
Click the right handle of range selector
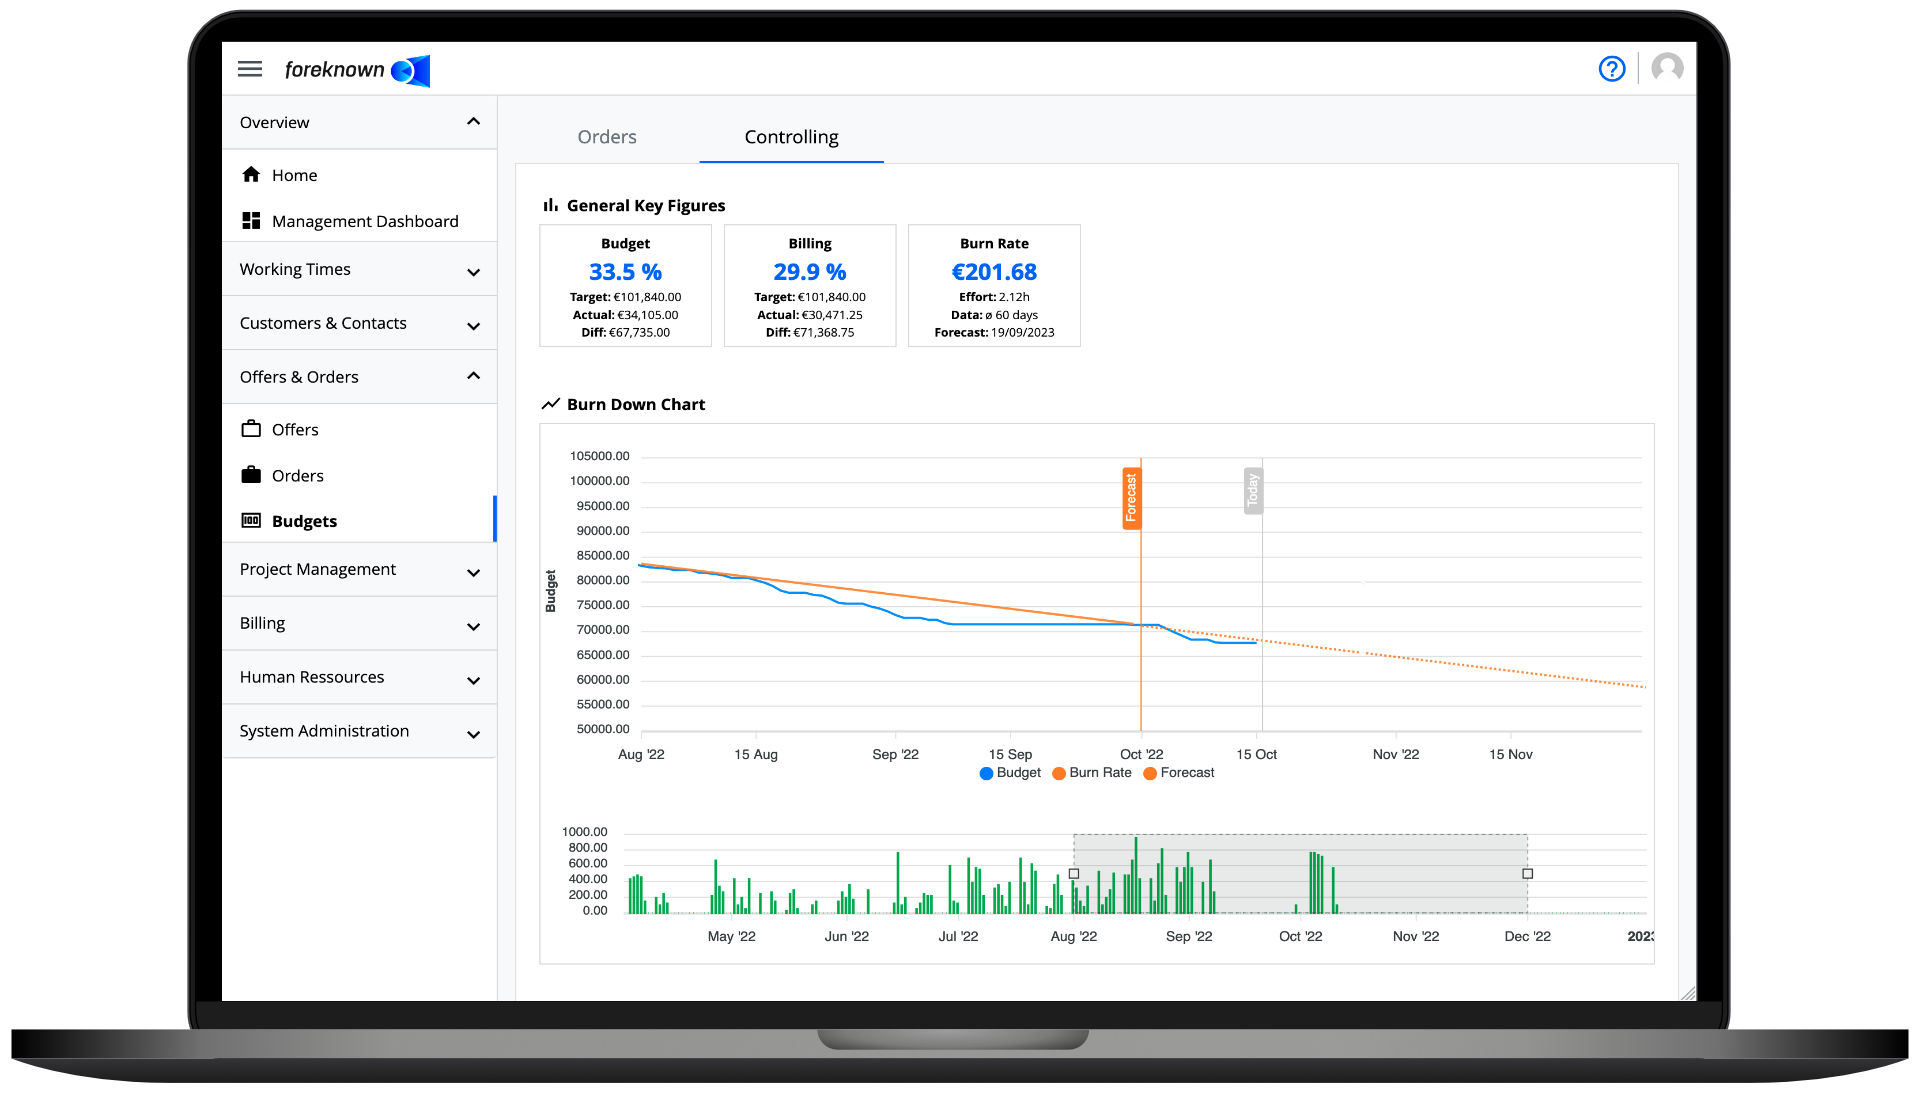coord(1527,874)
